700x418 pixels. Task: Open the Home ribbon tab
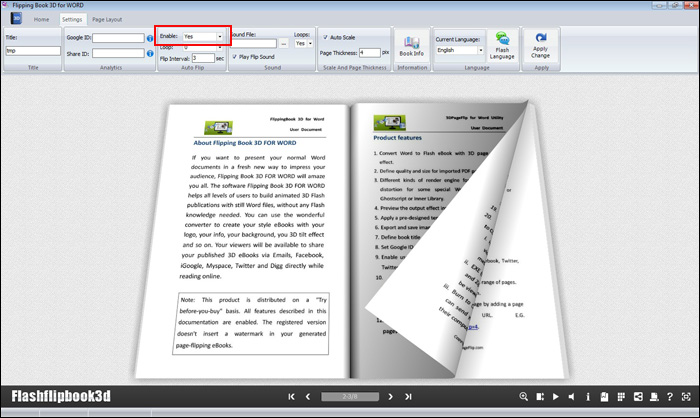click(42, 20)
